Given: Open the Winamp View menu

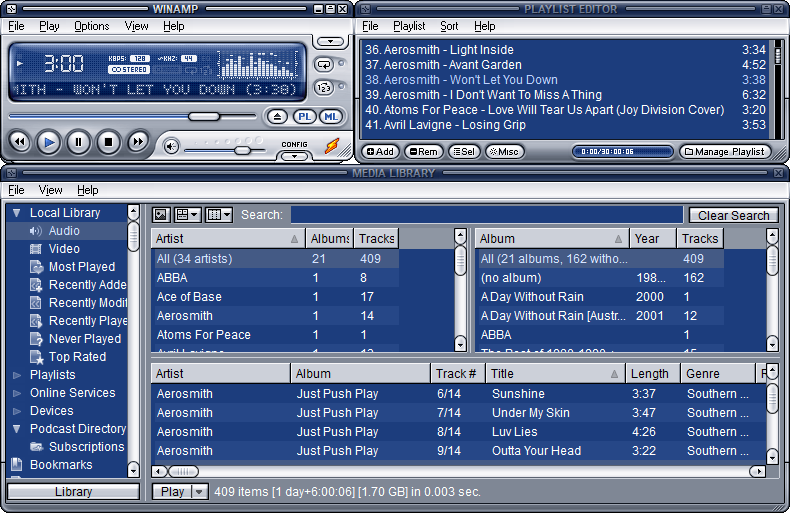Looking at the screenshot, I should [137, 26].
